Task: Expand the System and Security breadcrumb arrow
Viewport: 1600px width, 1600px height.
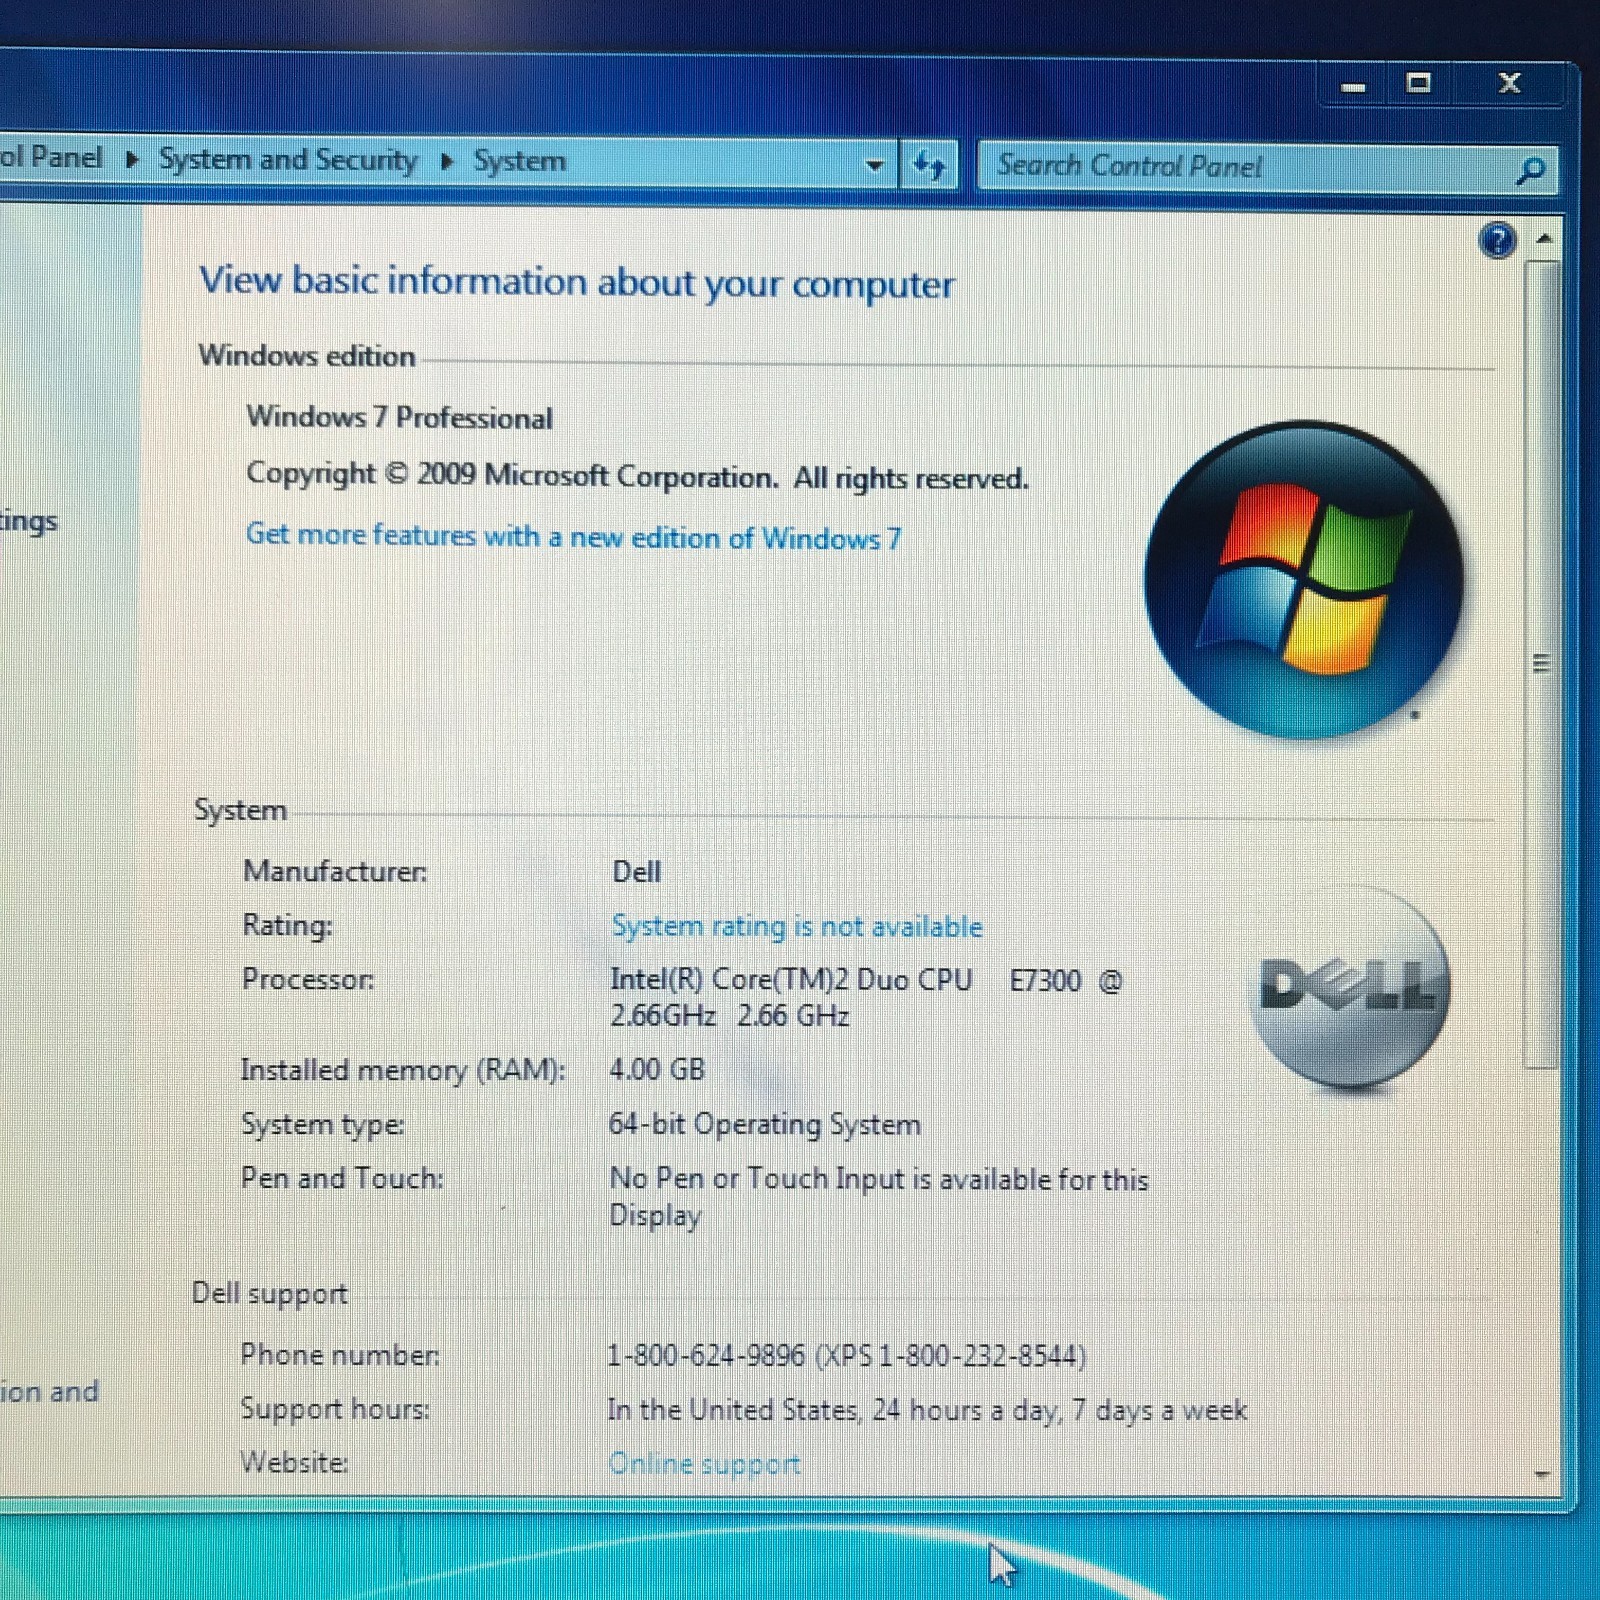Action: 447,161
